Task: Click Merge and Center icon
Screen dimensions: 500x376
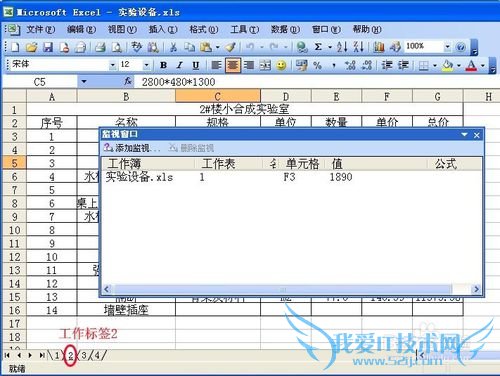Action: pos(265,65)
